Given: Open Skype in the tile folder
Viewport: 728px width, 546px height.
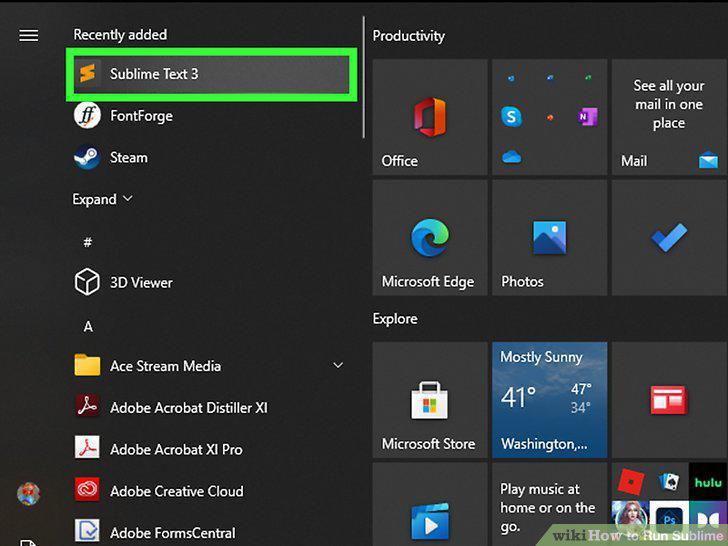Looking at the screenshot, I should click(x=511, y=116).
